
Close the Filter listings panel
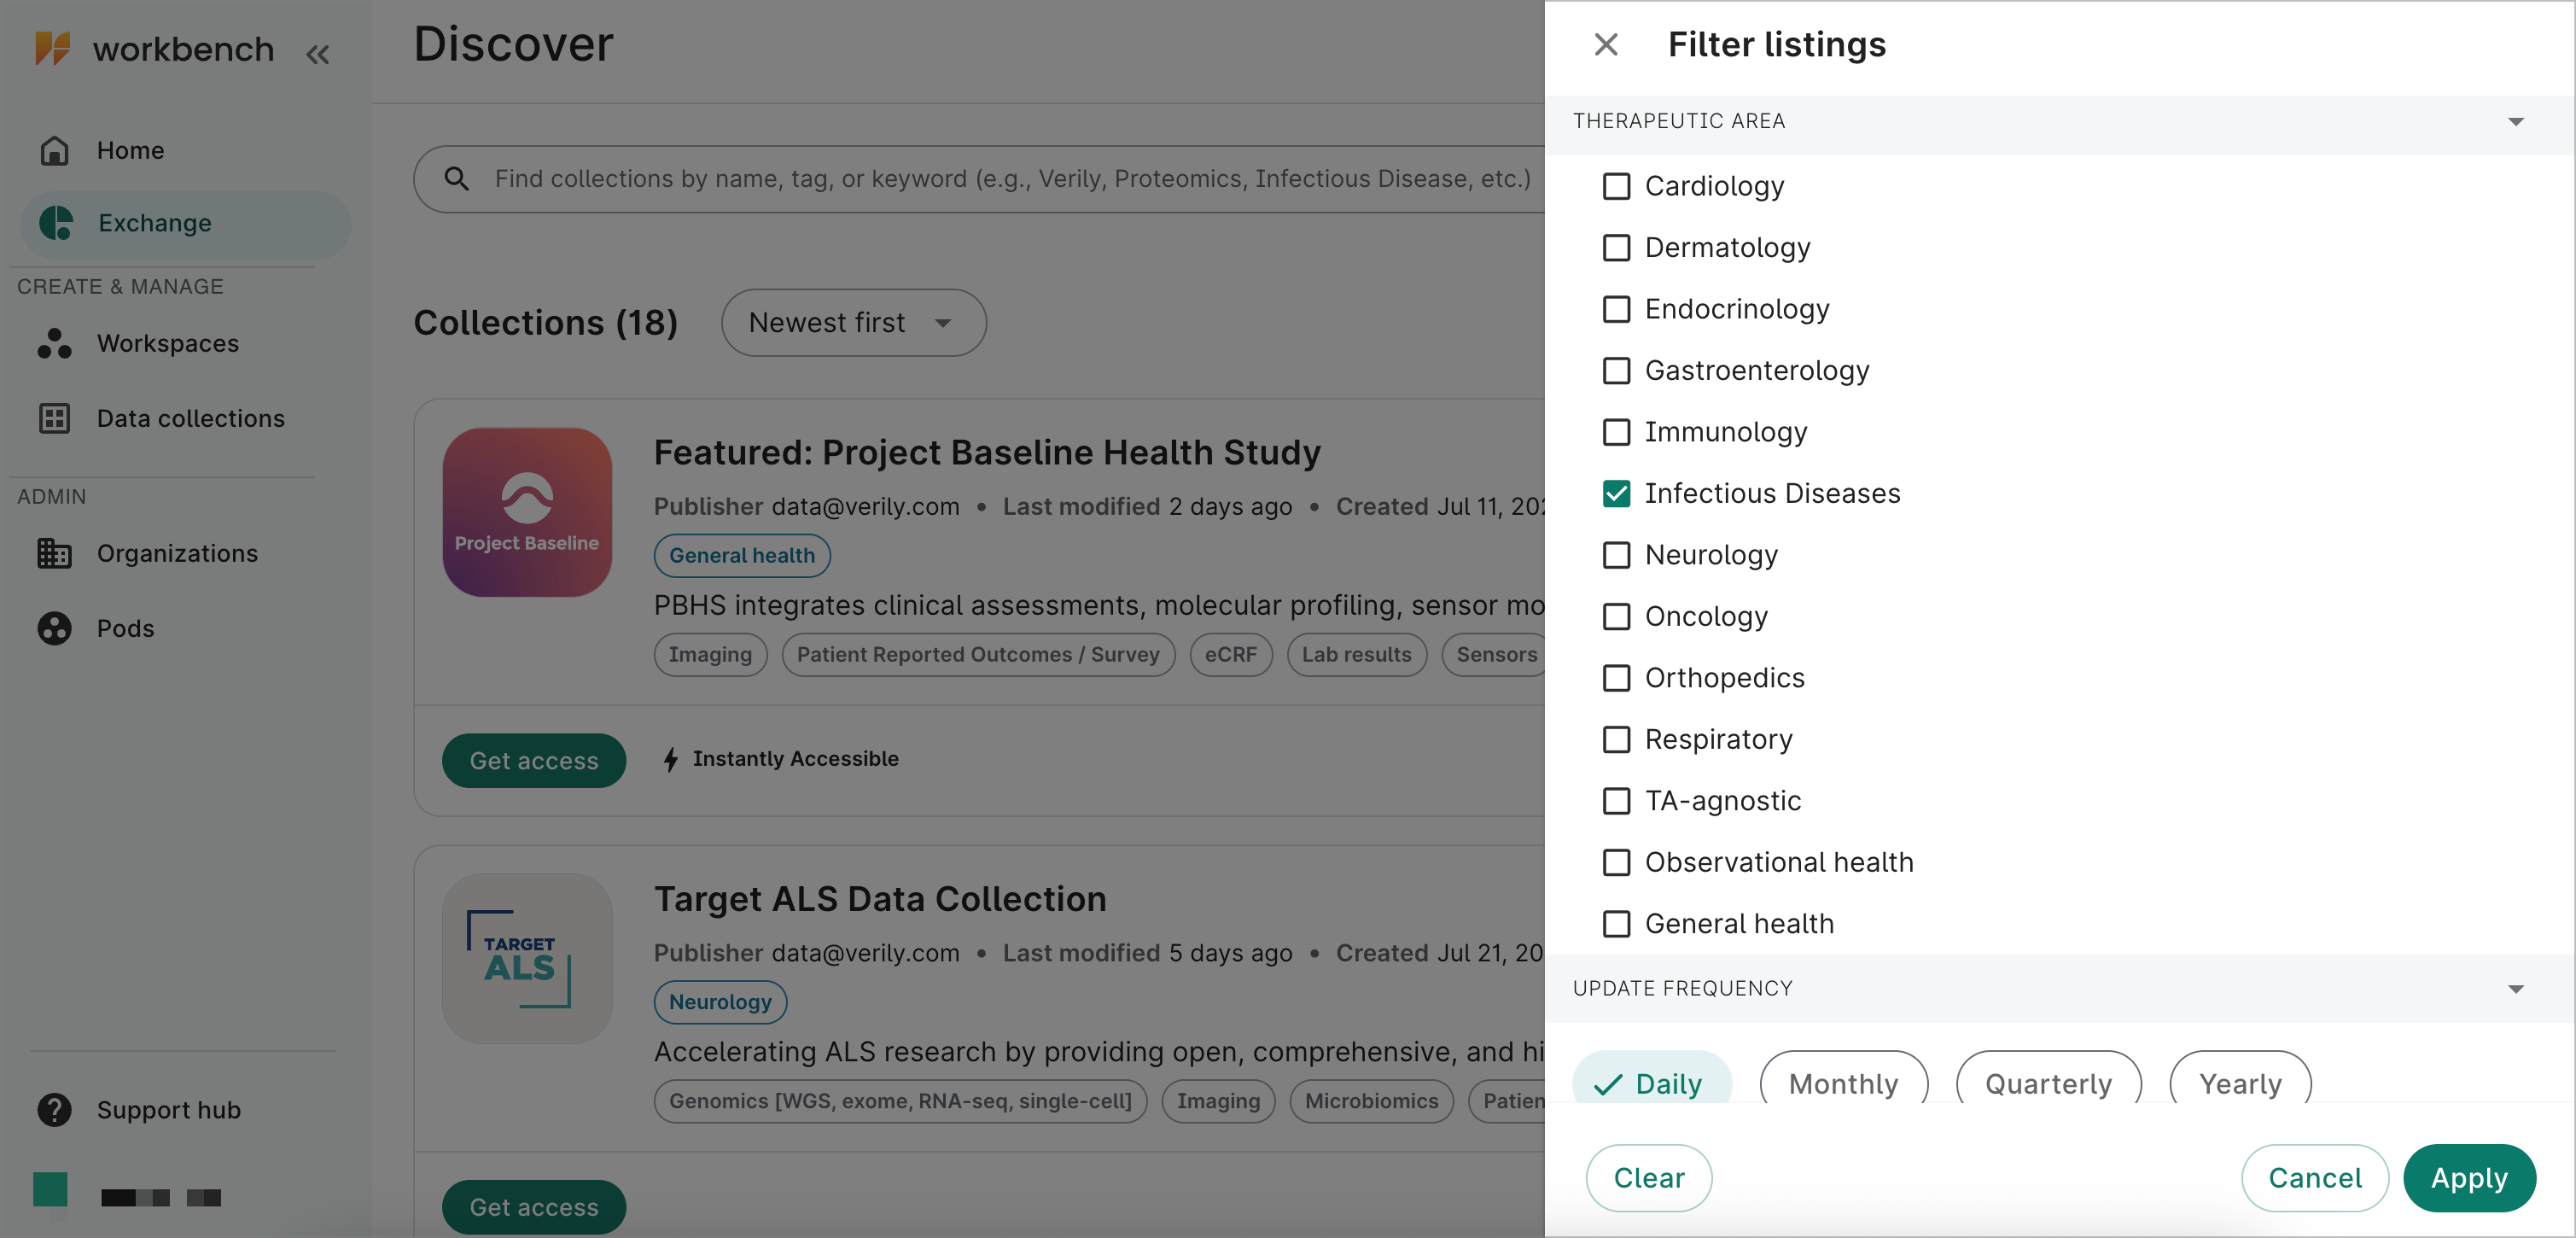1606,44
